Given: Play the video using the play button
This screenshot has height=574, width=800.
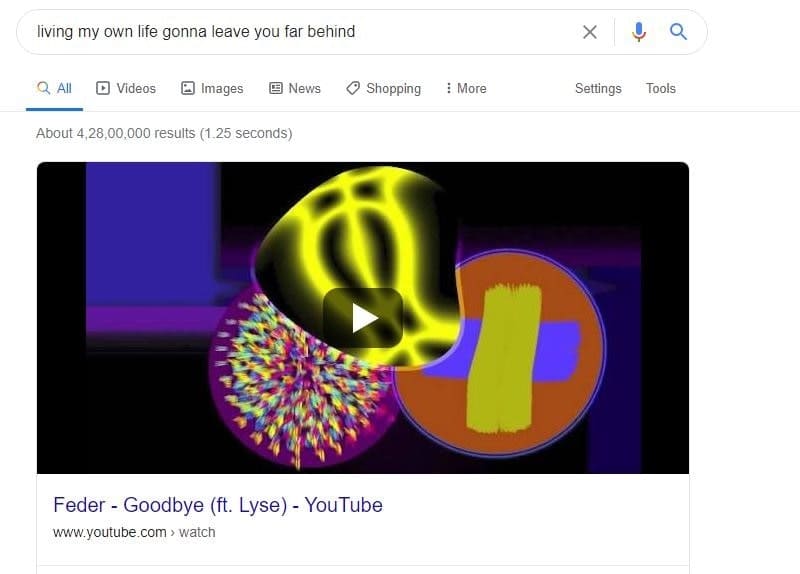Looking at the screenshot, I should click(363, 318).
